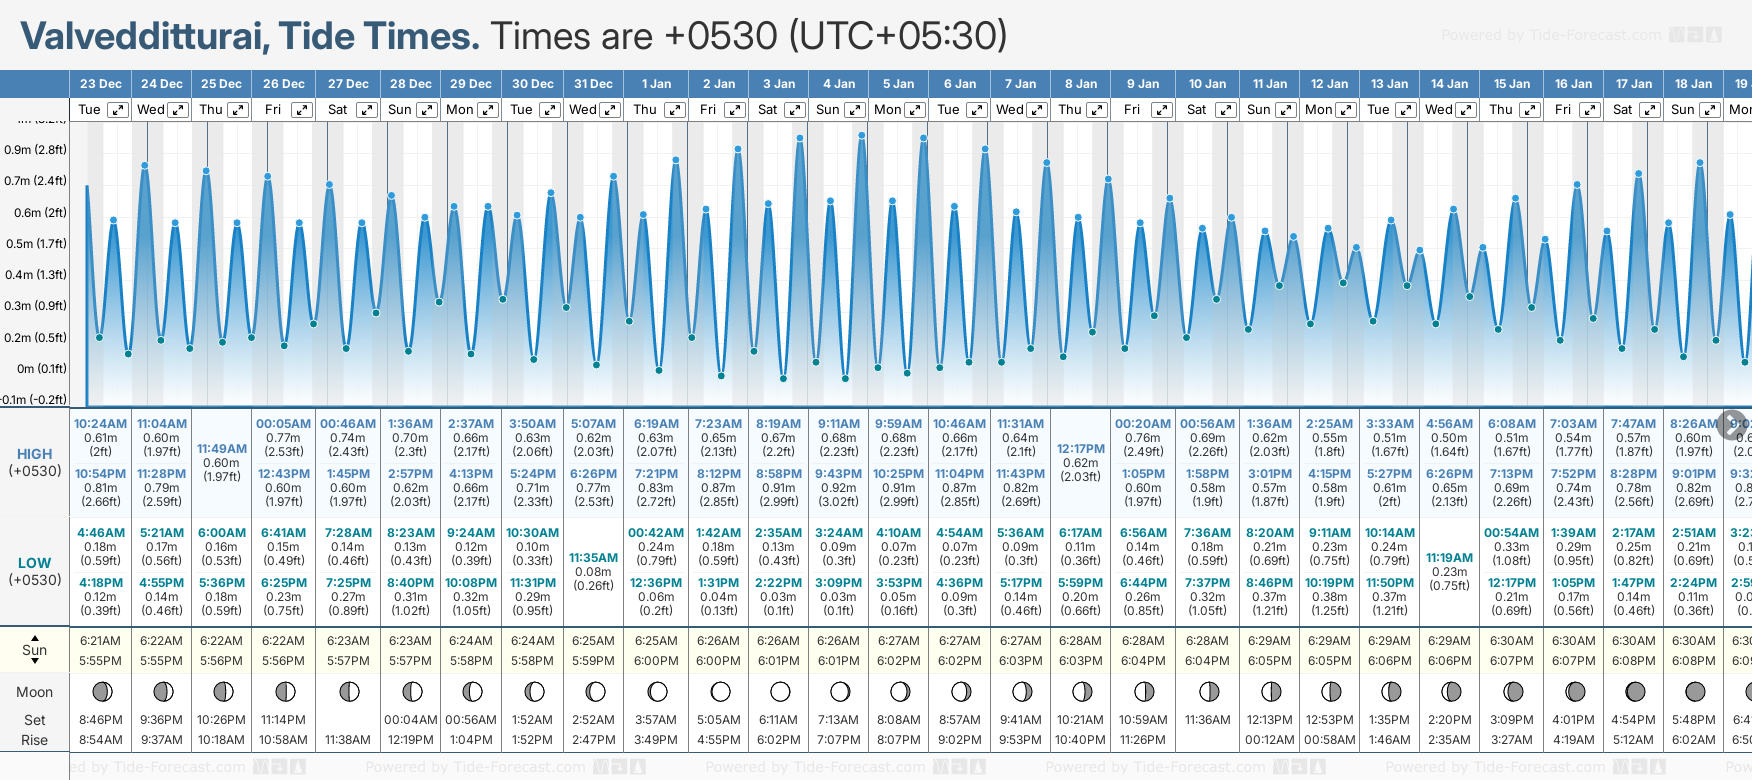Click the expand icon beside Fri 26 Dec
This screenshot has width=1752, height=780.
click(301, 110)
